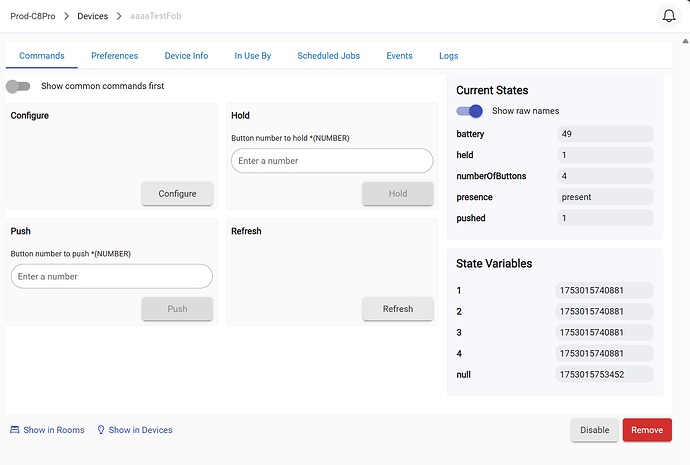Switch to the Preferences tab
This screenshot has height=465, width=690.
click(114, 56)
